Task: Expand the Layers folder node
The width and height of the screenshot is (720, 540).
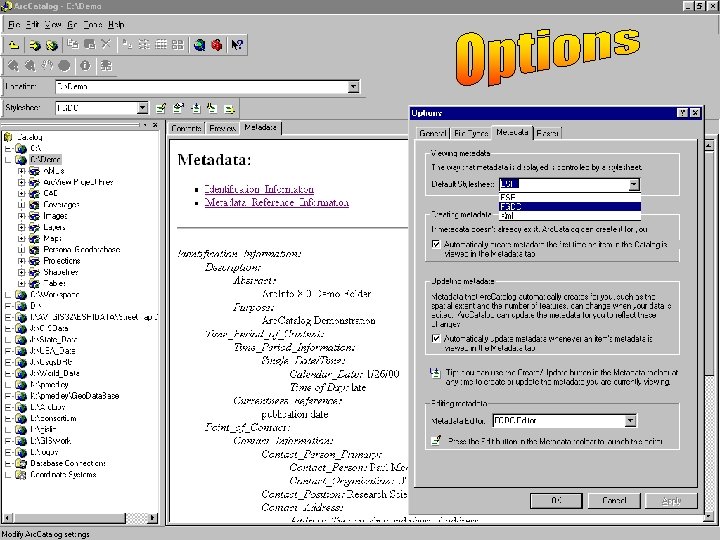Action: [x=21, y=227]
